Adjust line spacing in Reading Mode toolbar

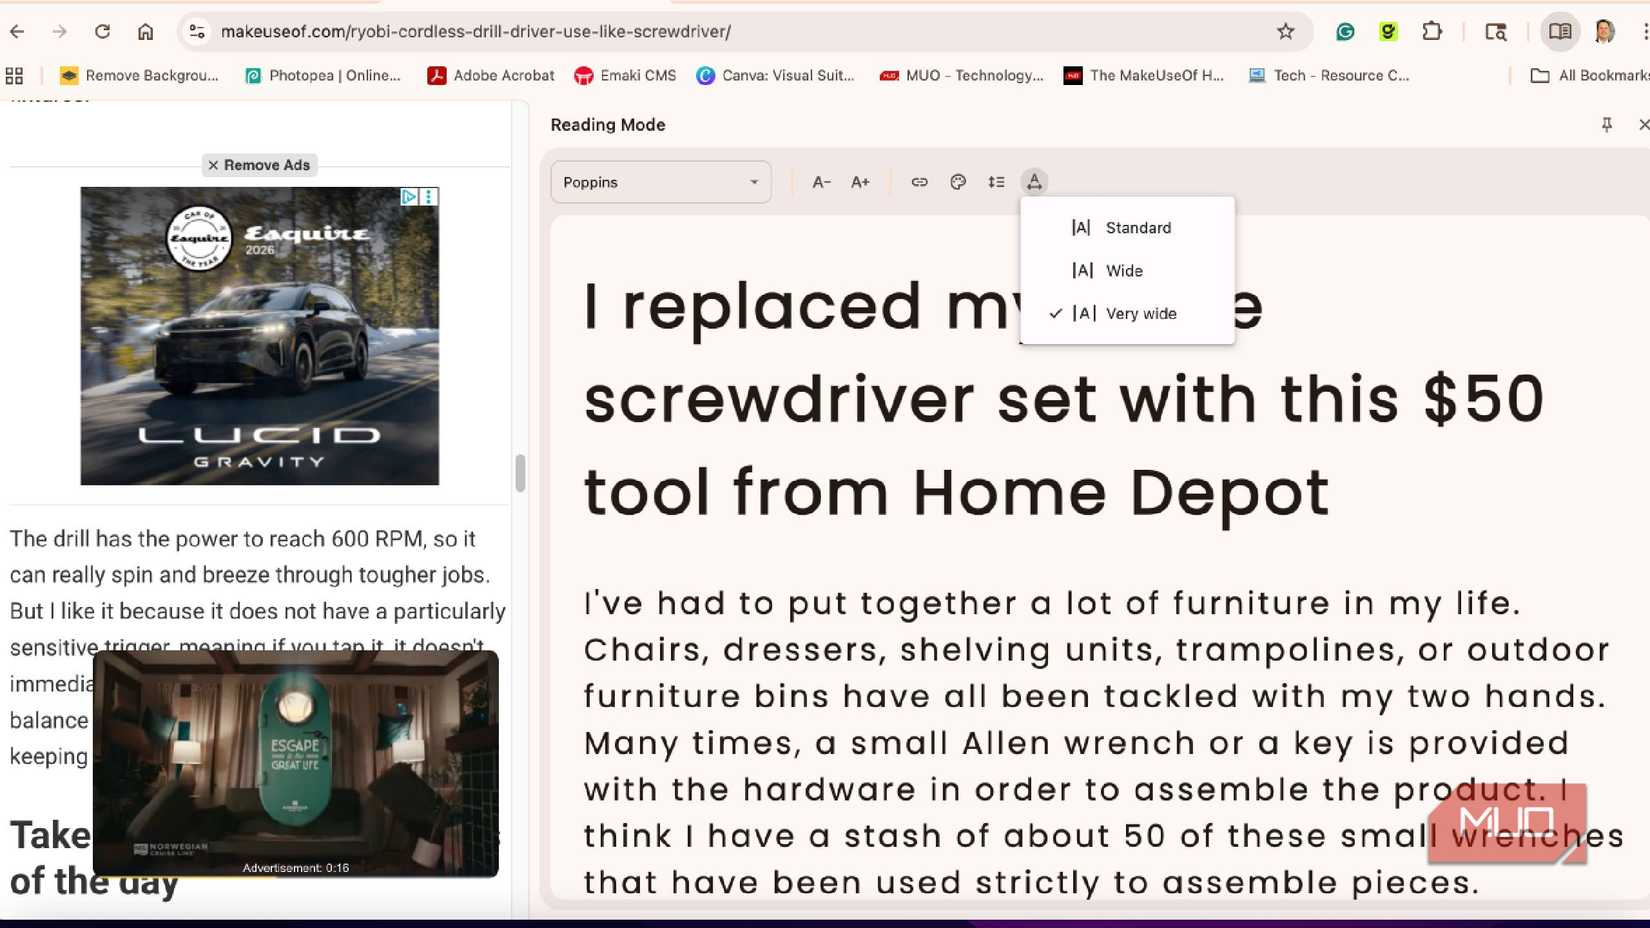(996, 182)
